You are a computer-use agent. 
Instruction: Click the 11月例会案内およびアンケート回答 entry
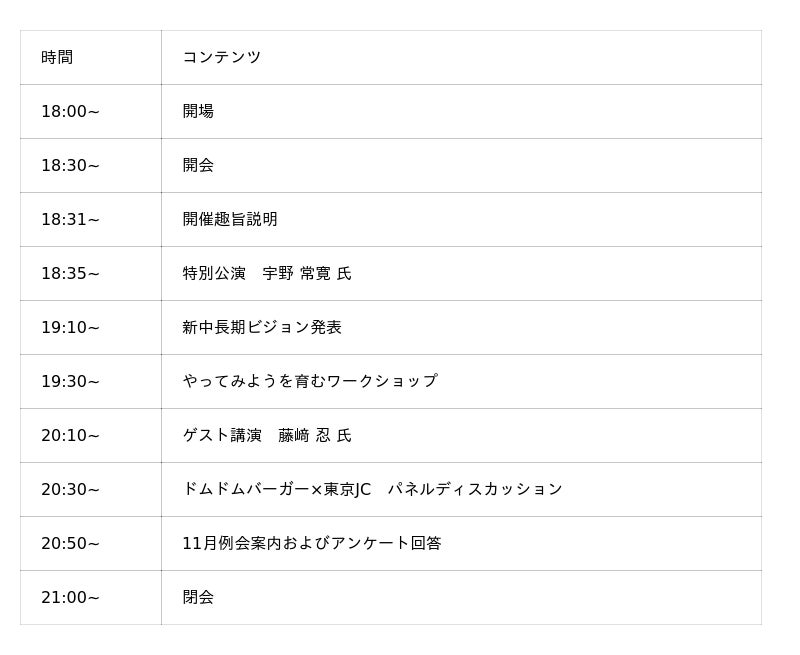point(312,544)
